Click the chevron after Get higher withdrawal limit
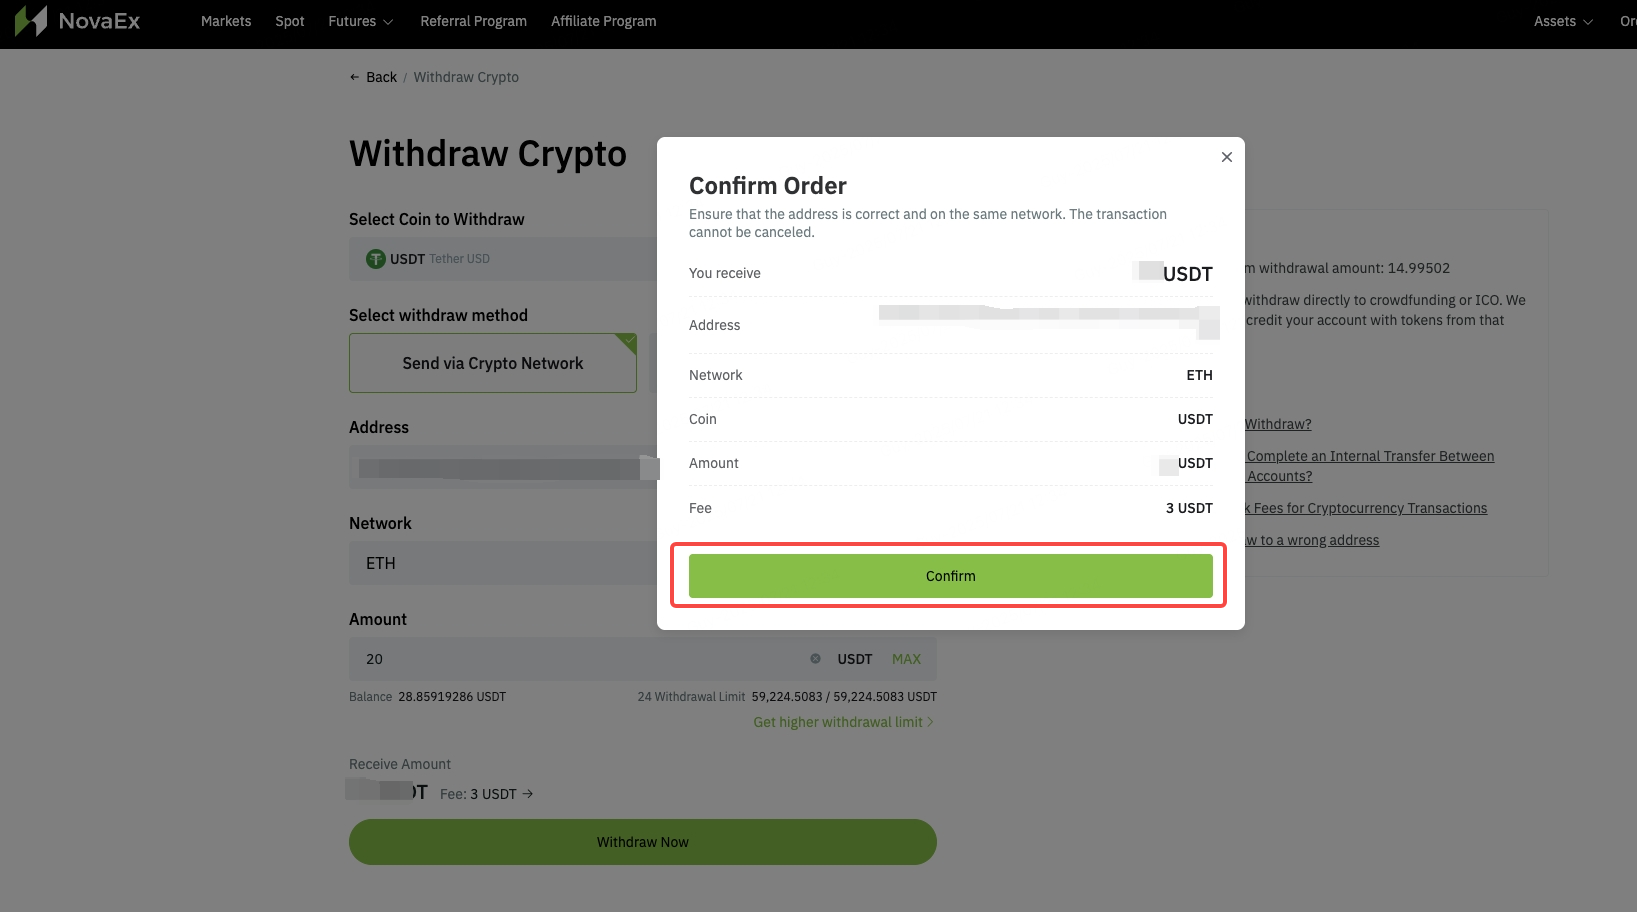 click(931, 721)
